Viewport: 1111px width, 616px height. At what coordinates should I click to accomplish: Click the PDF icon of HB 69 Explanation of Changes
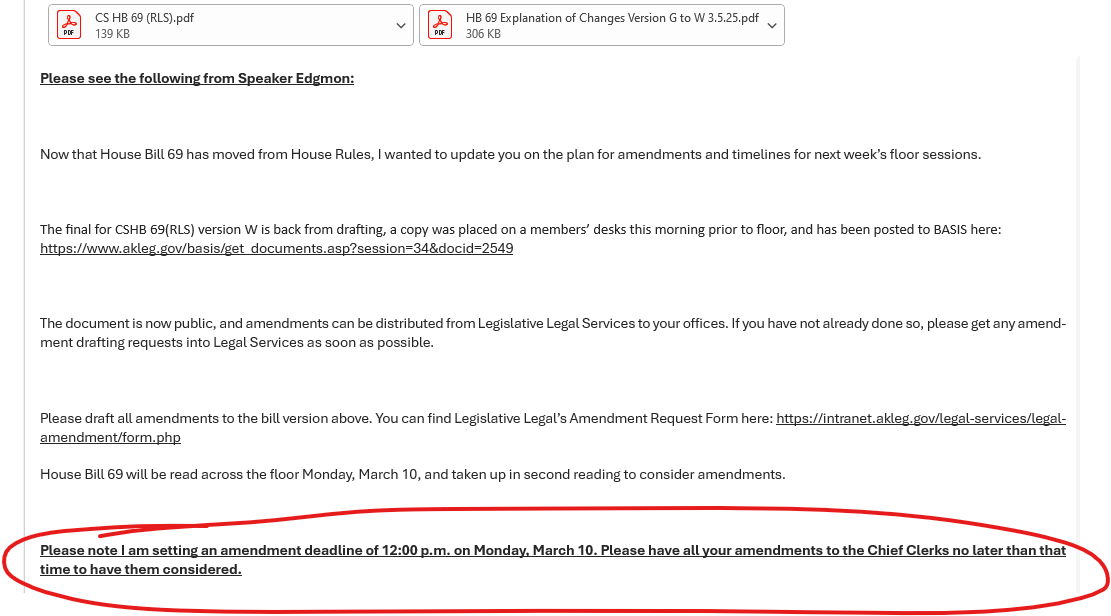[x=440, y=26]
